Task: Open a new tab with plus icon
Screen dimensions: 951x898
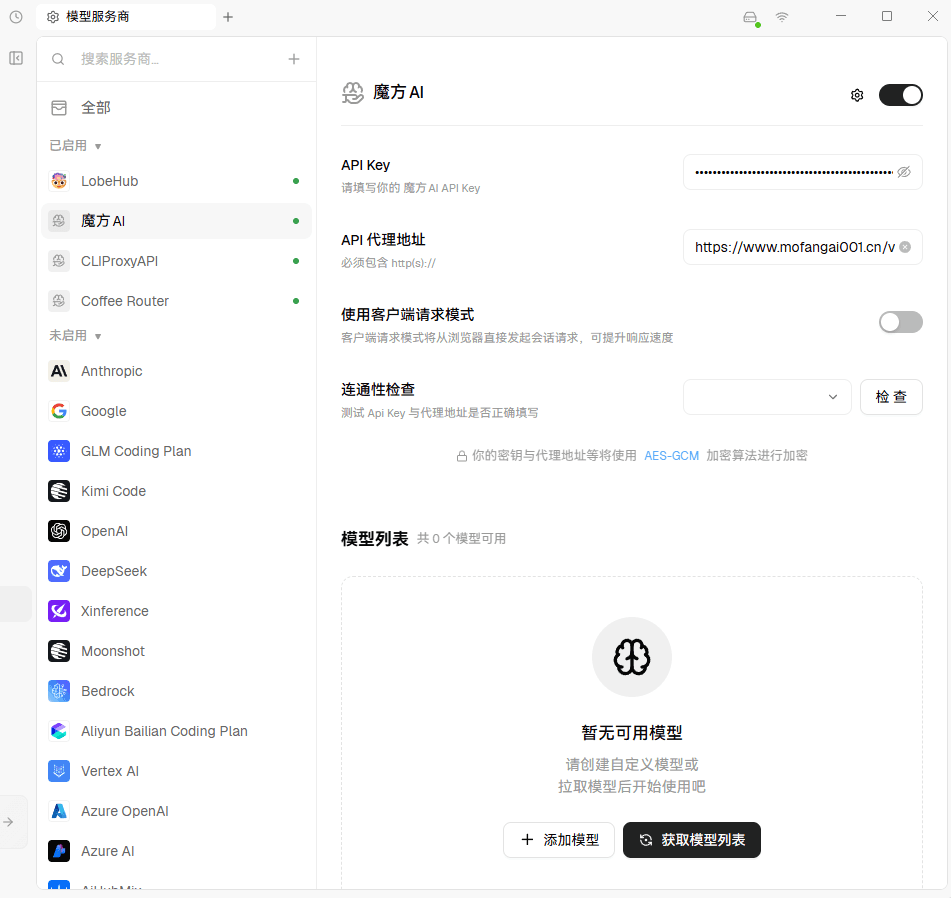Action: click(228, 17)
